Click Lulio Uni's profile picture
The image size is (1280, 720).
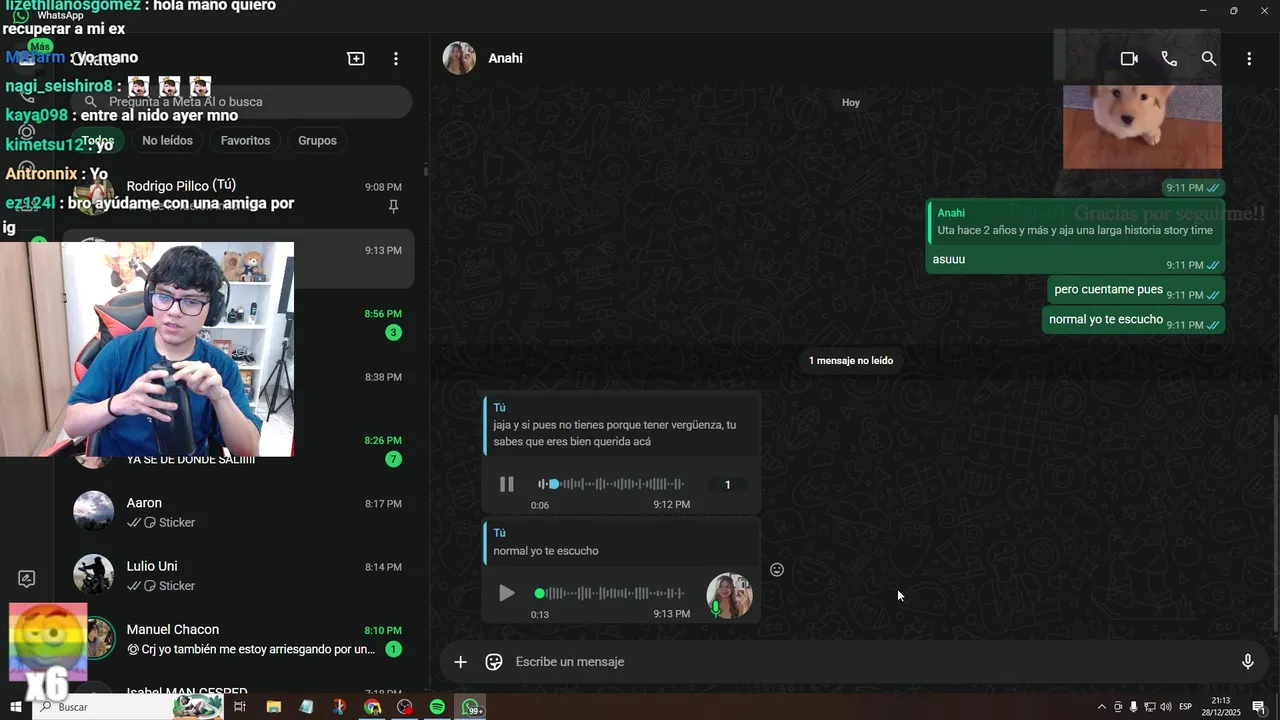point(94,574)
